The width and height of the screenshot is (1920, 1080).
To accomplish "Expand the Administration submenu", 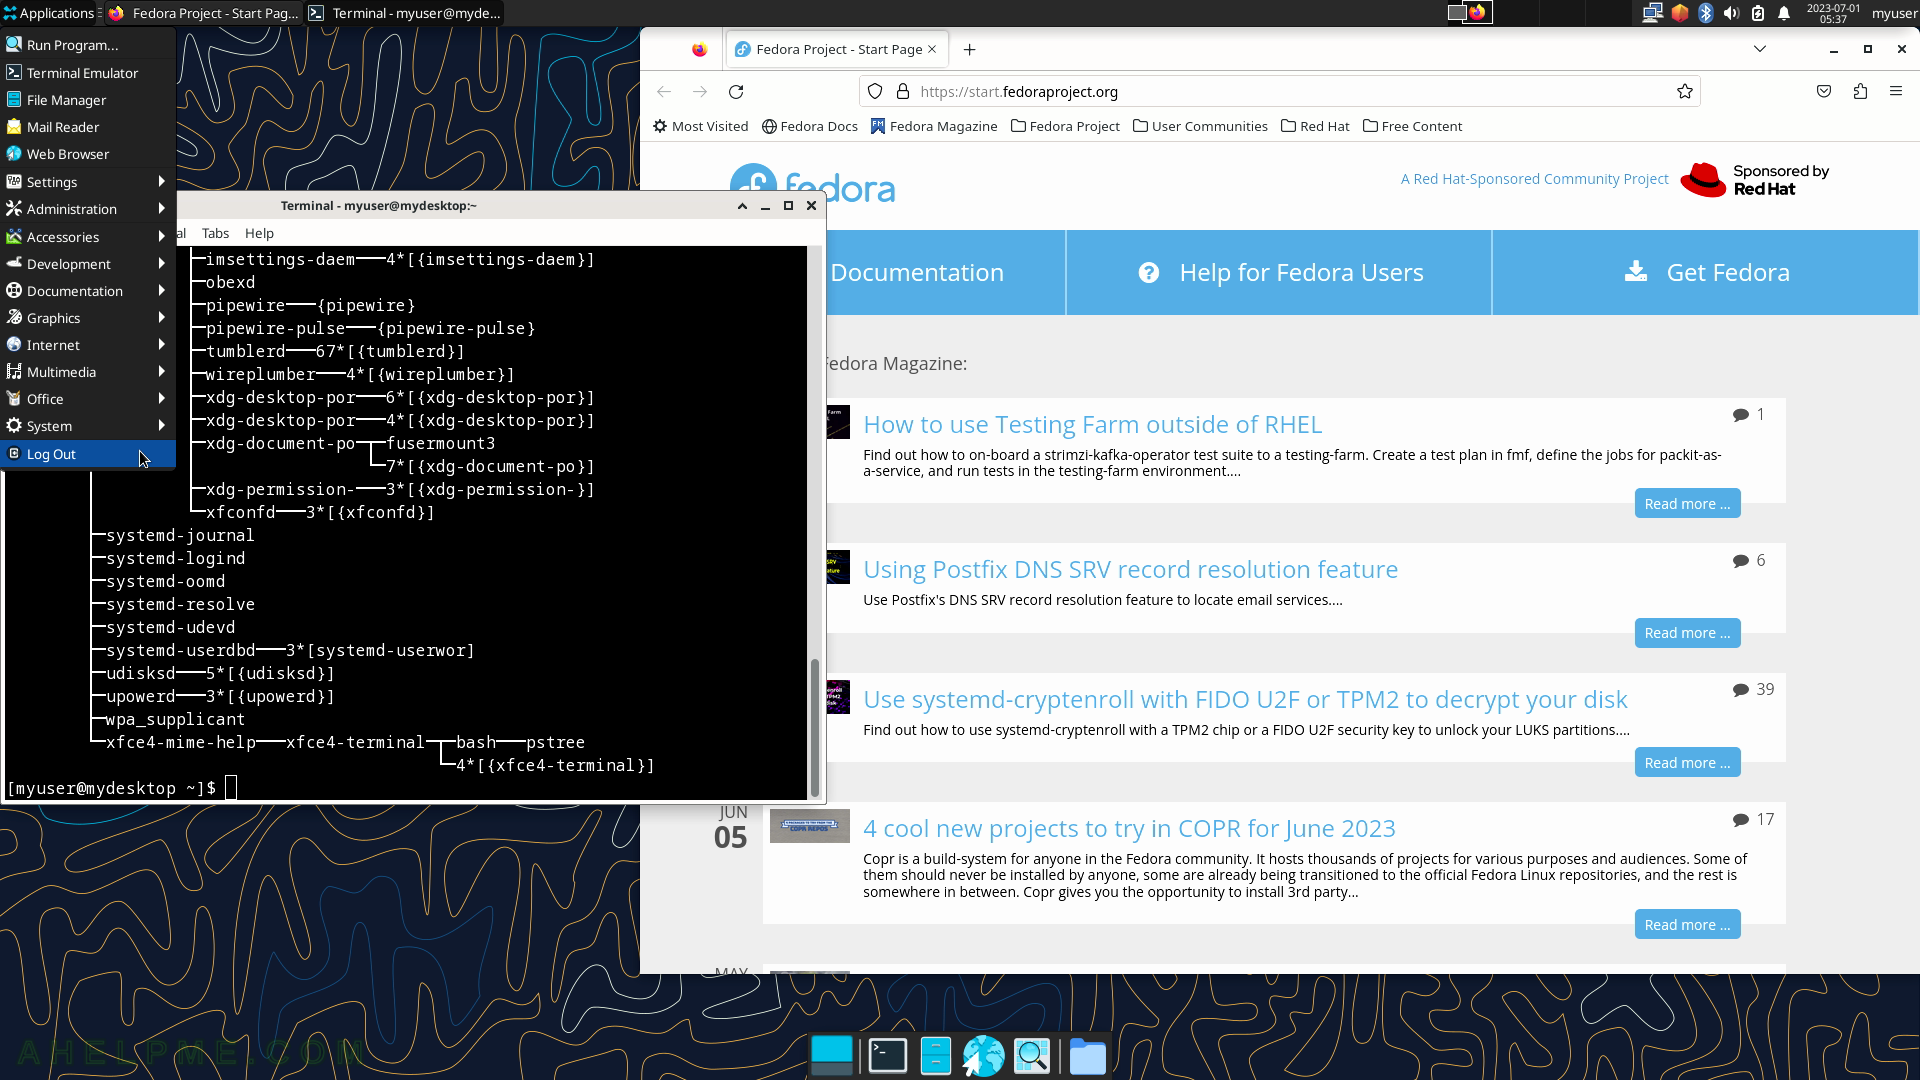I will pyautogui.click(x=88, y=209).
